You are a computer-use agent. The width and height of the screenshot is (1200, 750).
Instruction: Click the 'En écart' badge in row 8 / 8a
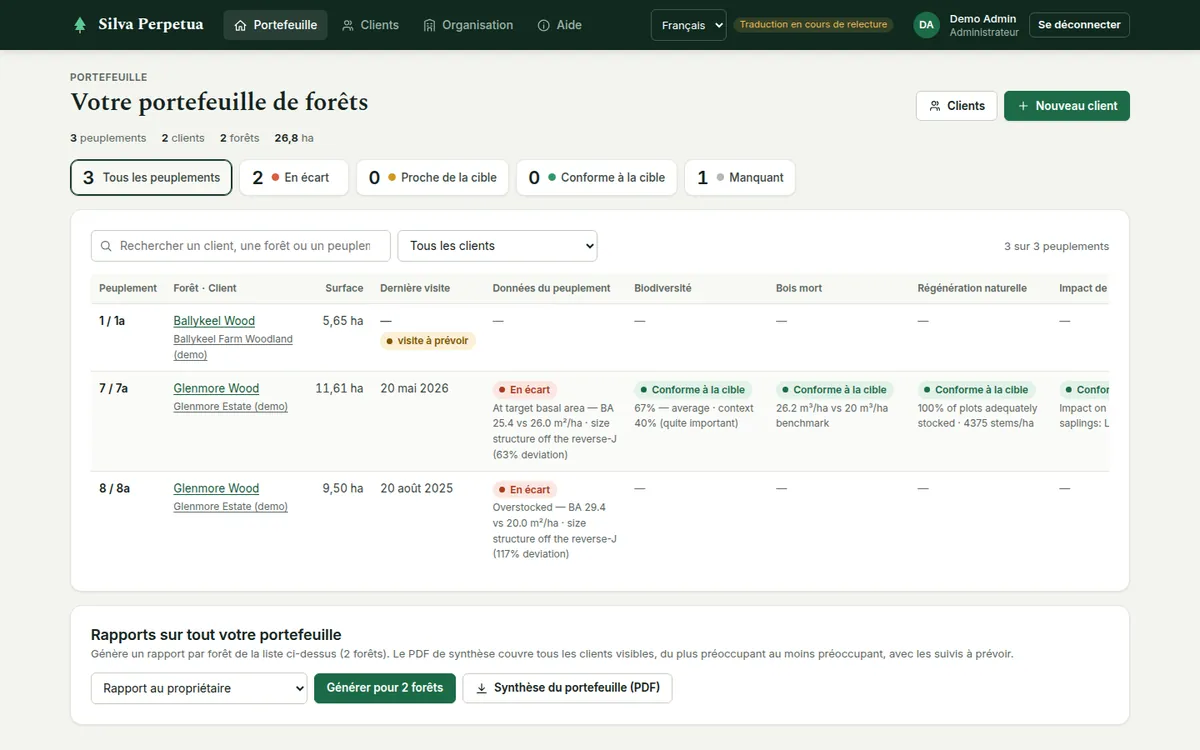525,490
